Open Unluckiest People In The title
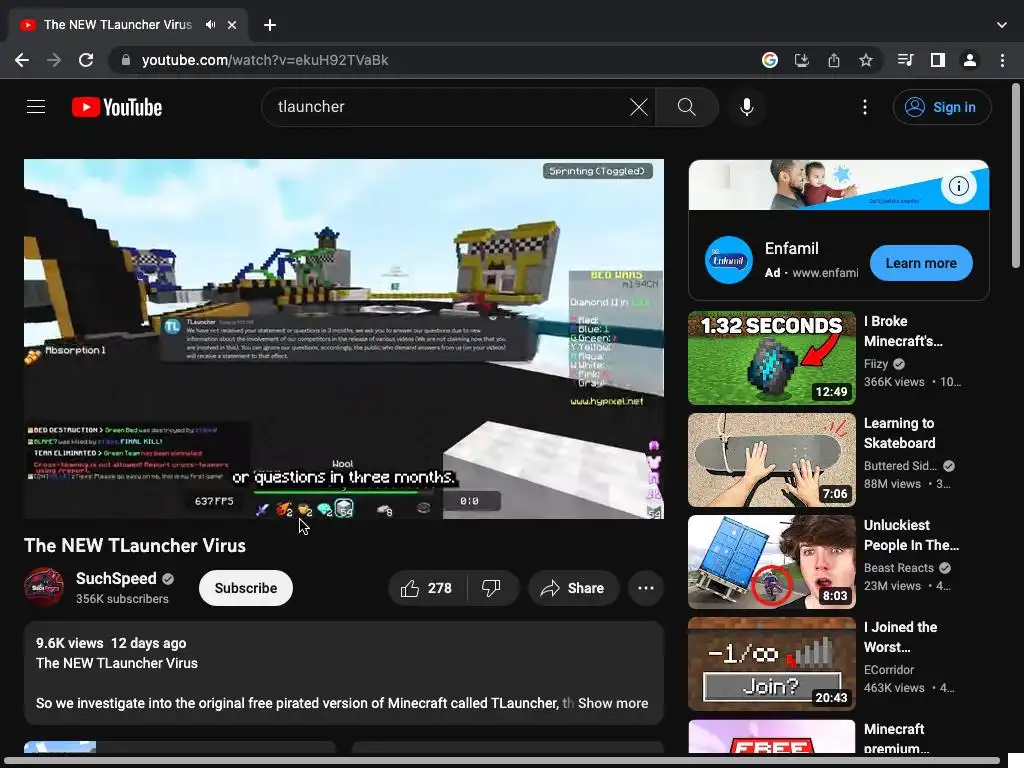The height and width of the screenshot is (768, 1024). [912, 535]
